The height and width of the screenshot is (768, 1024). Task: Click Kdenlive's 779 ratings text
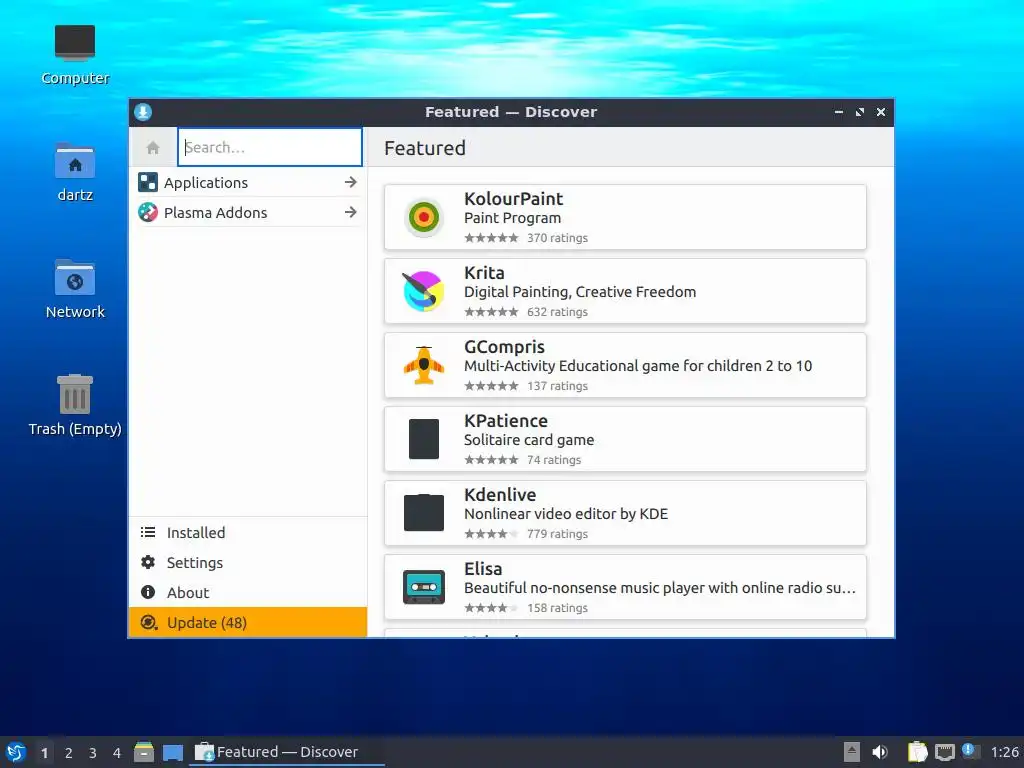coord(557,534)
